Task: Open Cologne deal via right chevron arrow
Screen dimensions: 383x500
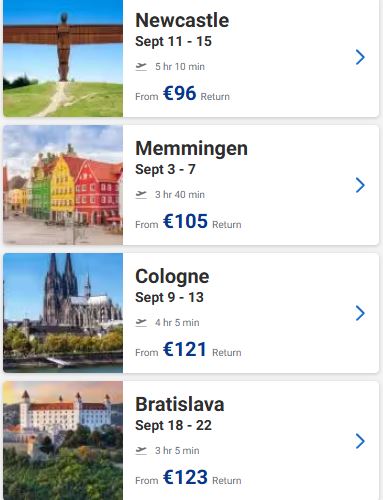Action: (x=360, y=313)
